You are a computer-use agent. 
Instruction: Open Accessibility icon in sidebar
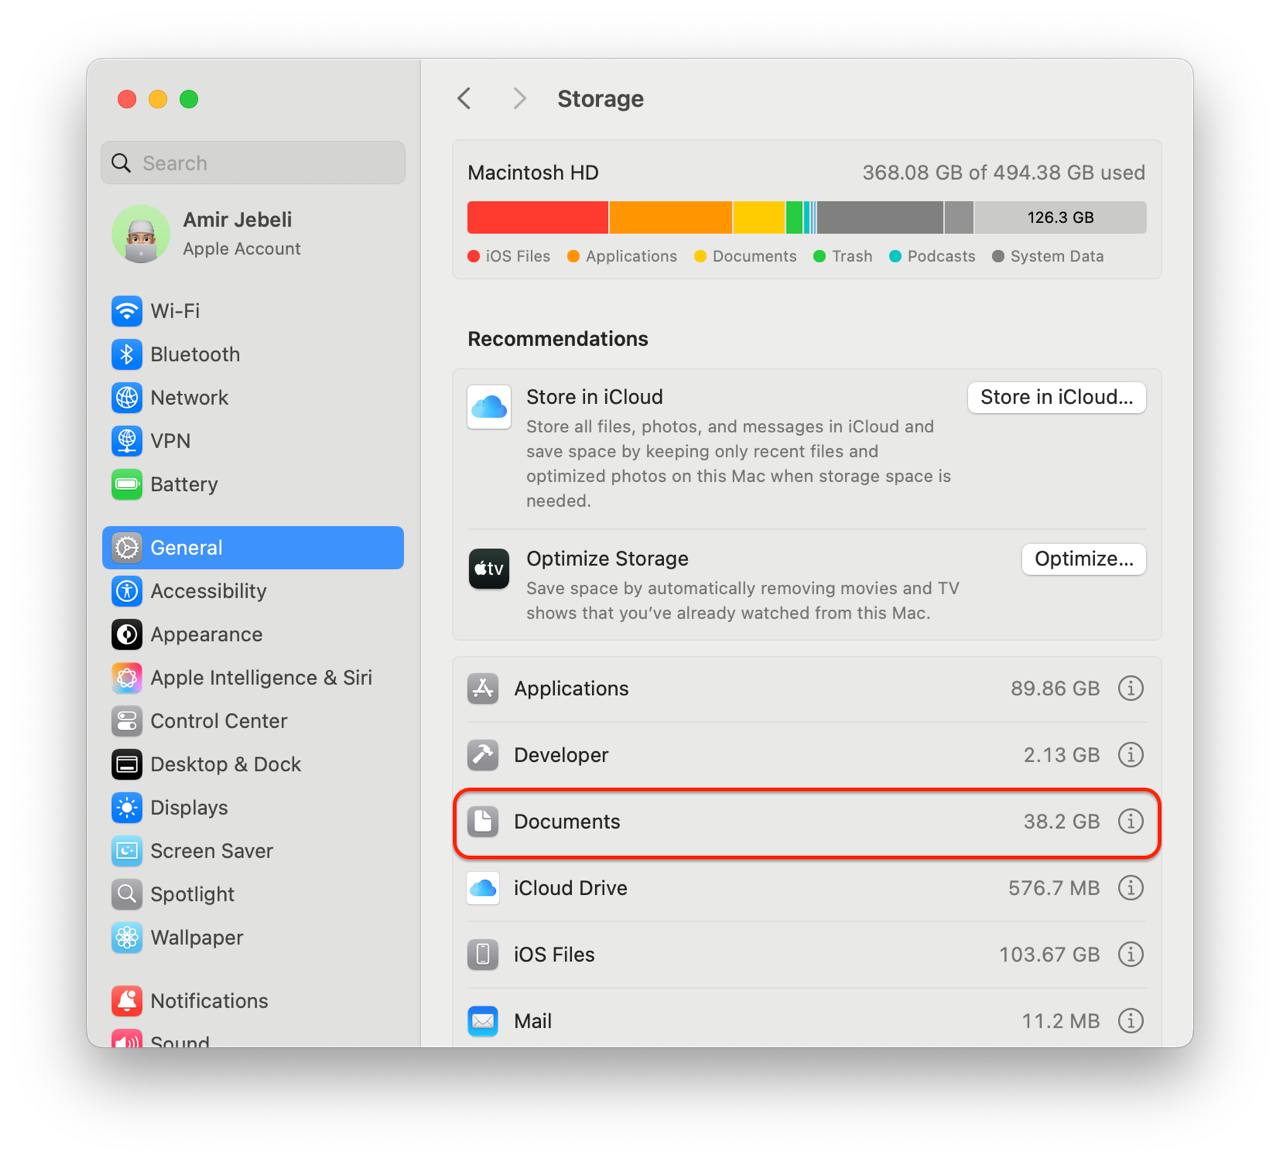[x=127, y=591]
